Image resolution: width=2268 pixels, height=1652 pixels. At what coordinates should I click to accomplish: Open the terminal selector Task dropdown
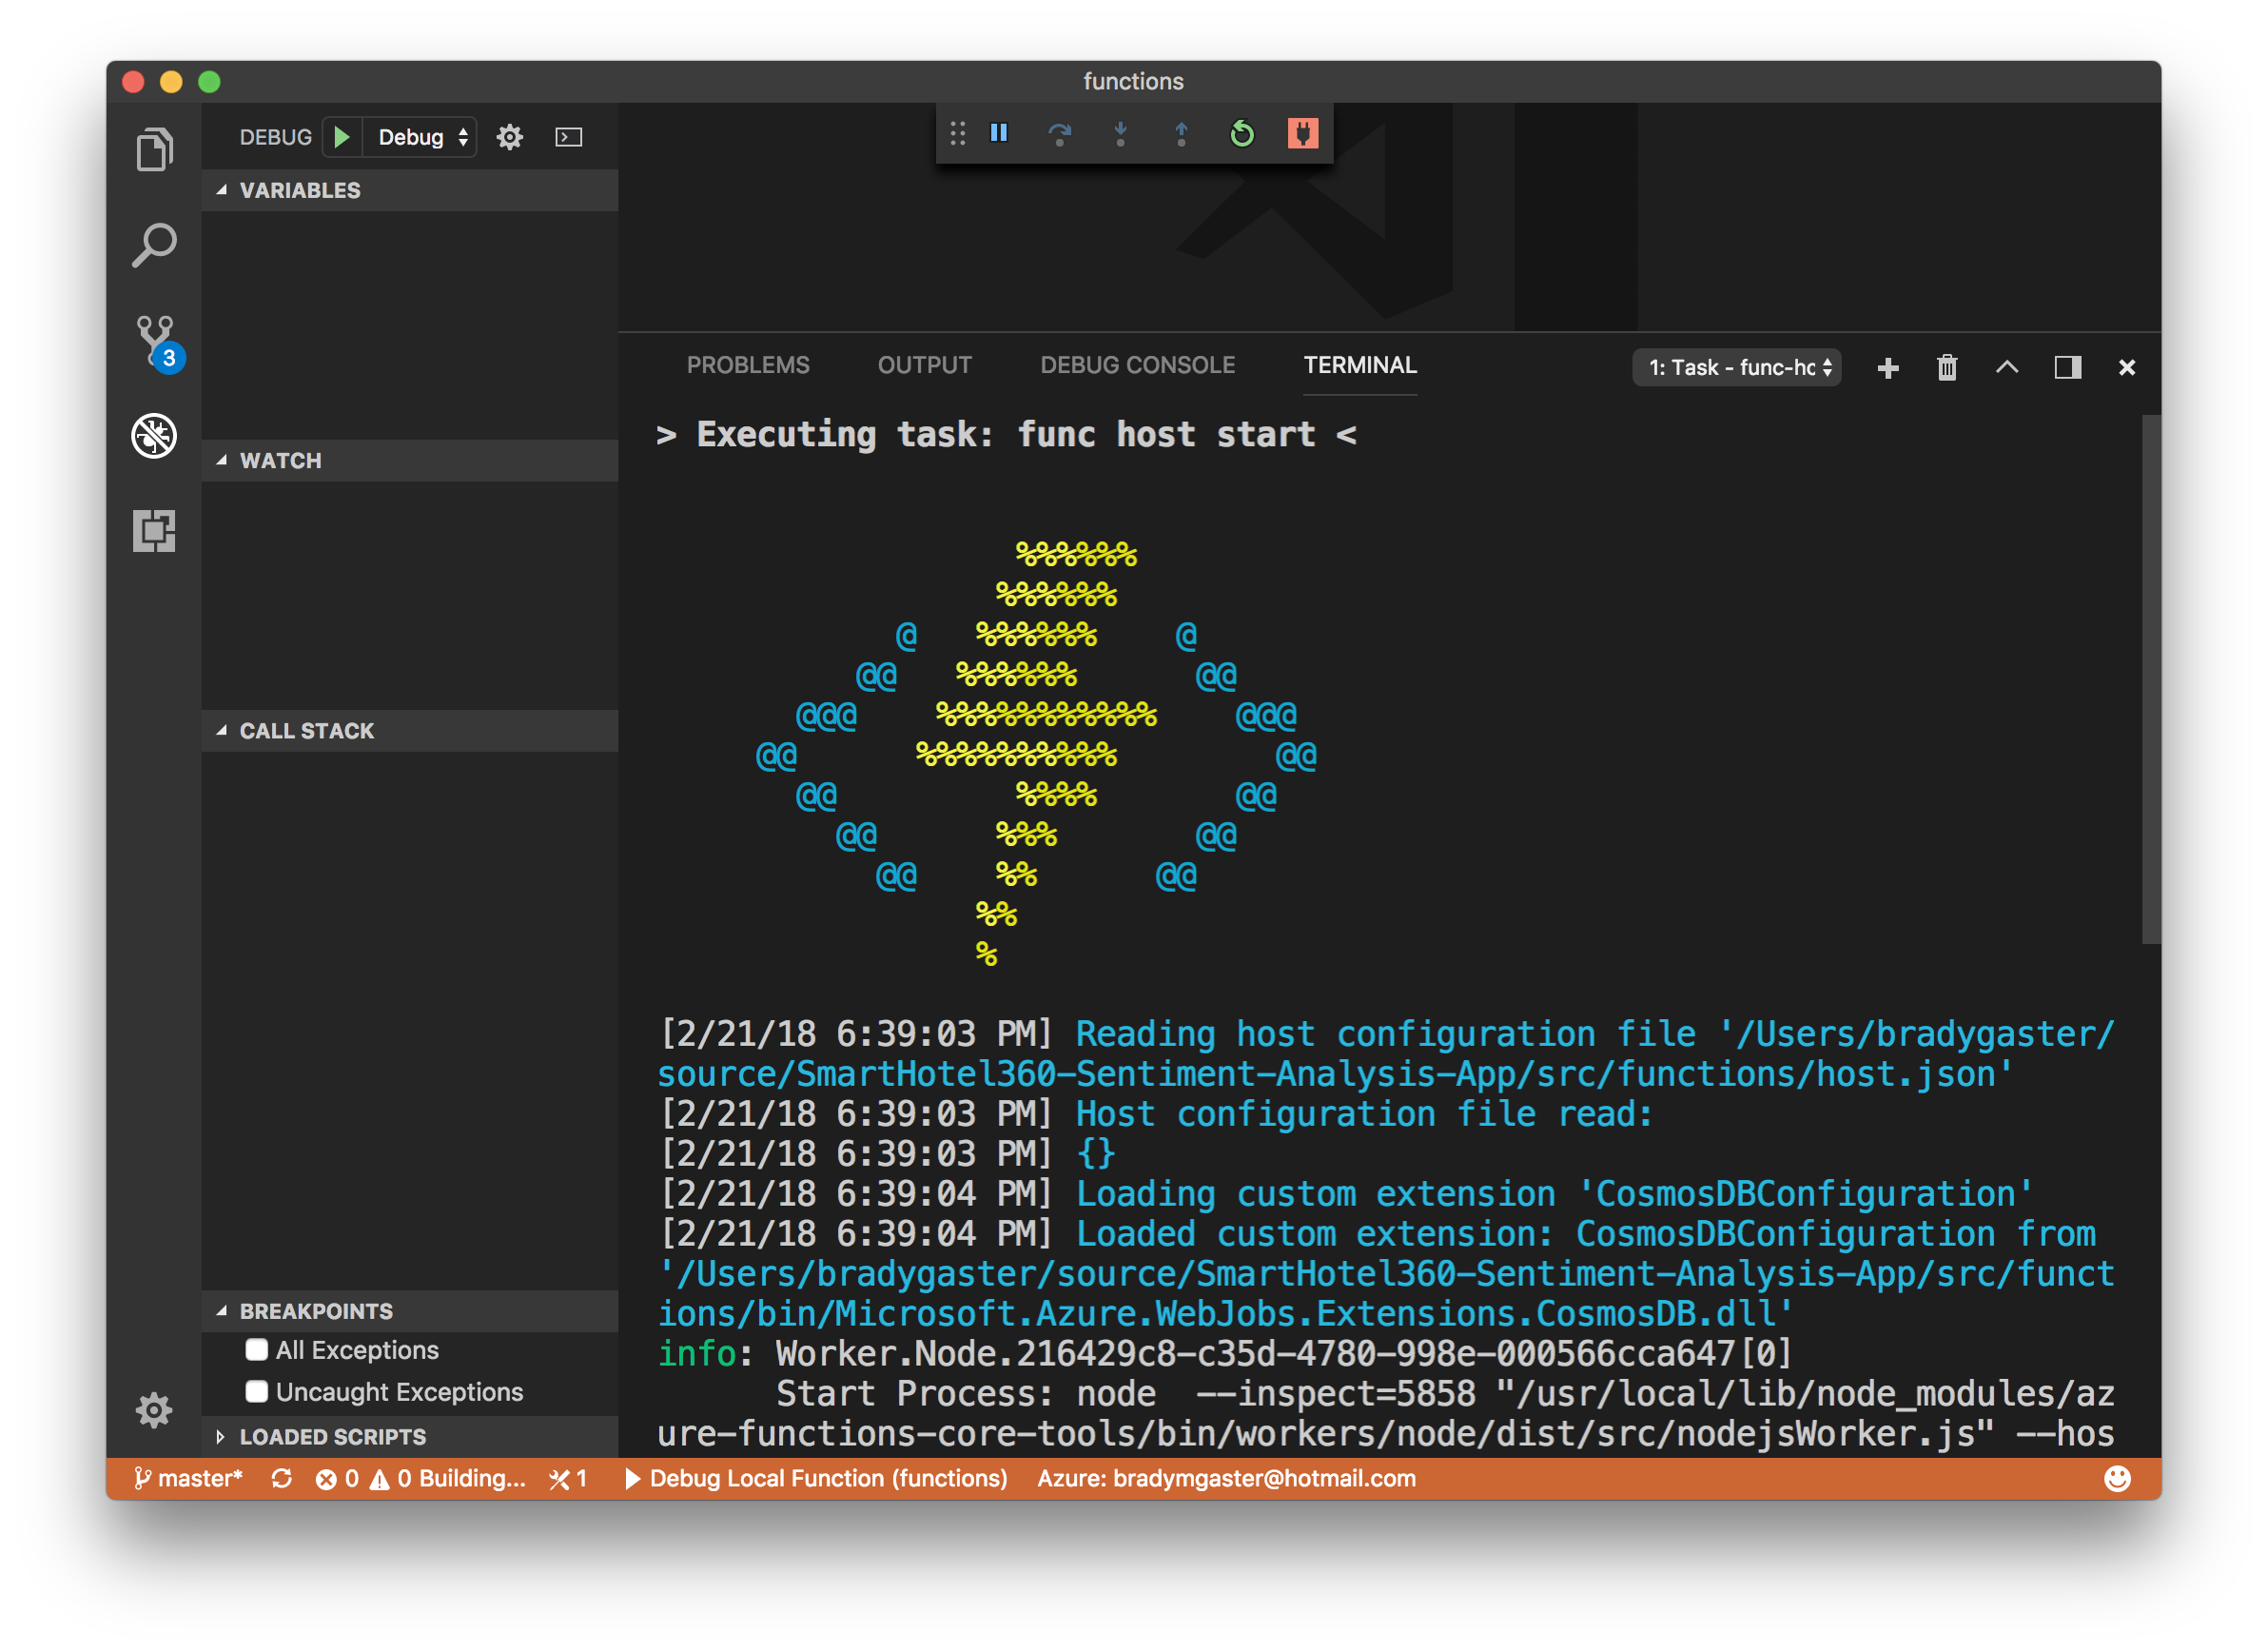click(x=1737, y=368)
